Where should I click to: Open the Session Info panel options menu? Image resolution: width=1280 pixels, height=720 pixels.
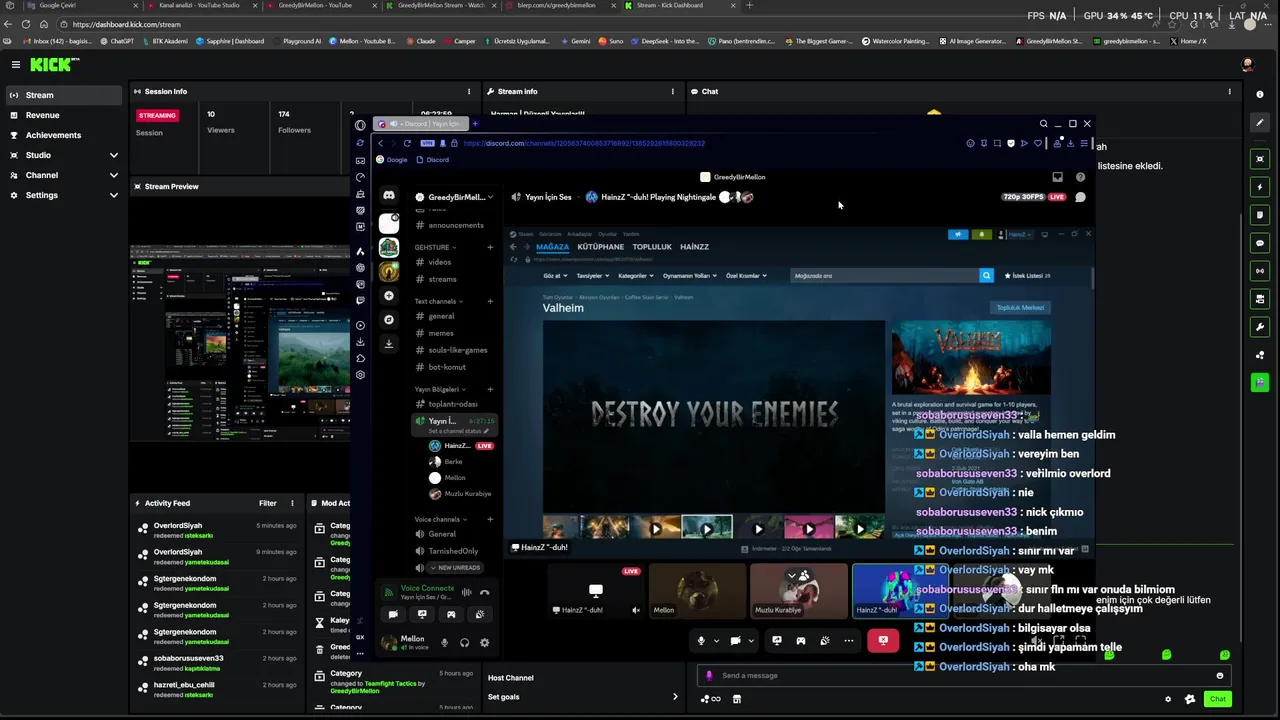click(468, 91)
